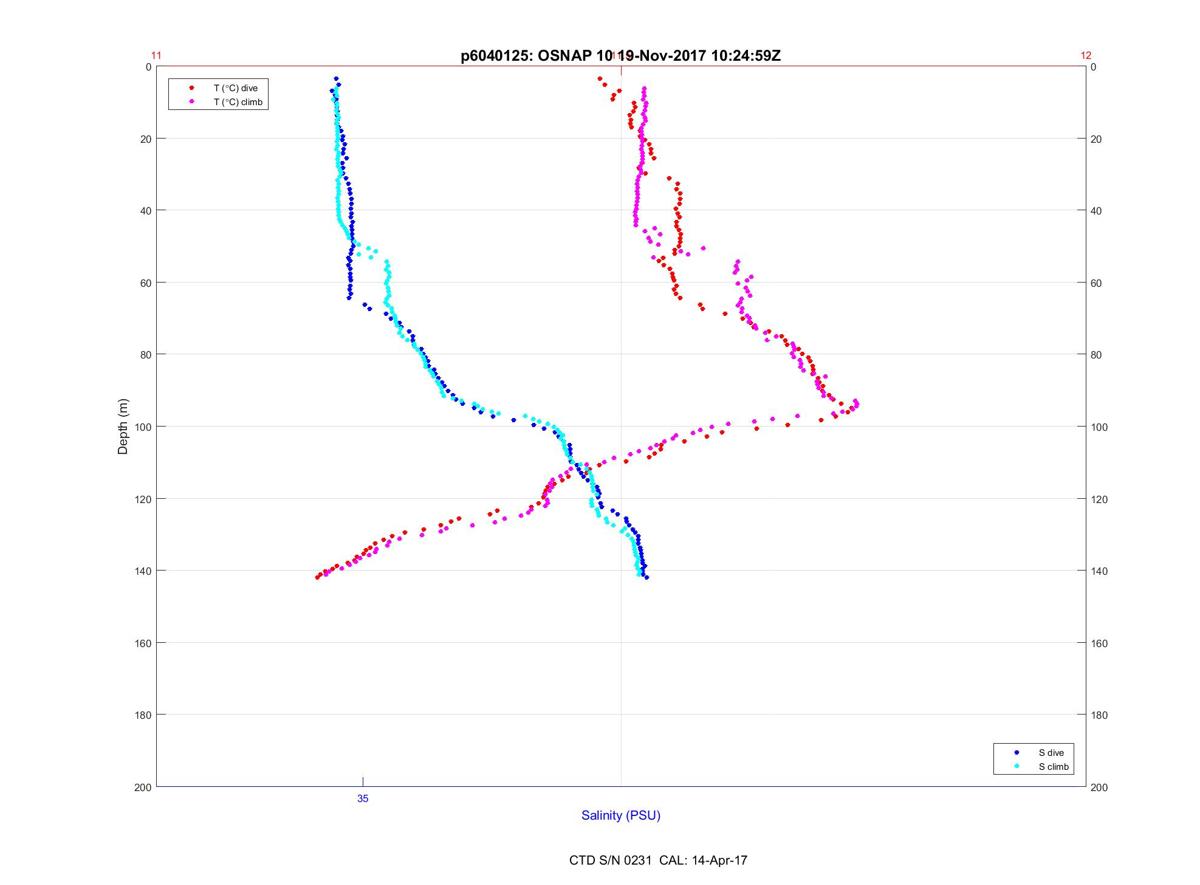Image resolution: width=1200 pixels, height=885 pixels.
Task: Click the right-axis depth tick '100'
Action: [1100, 427]
